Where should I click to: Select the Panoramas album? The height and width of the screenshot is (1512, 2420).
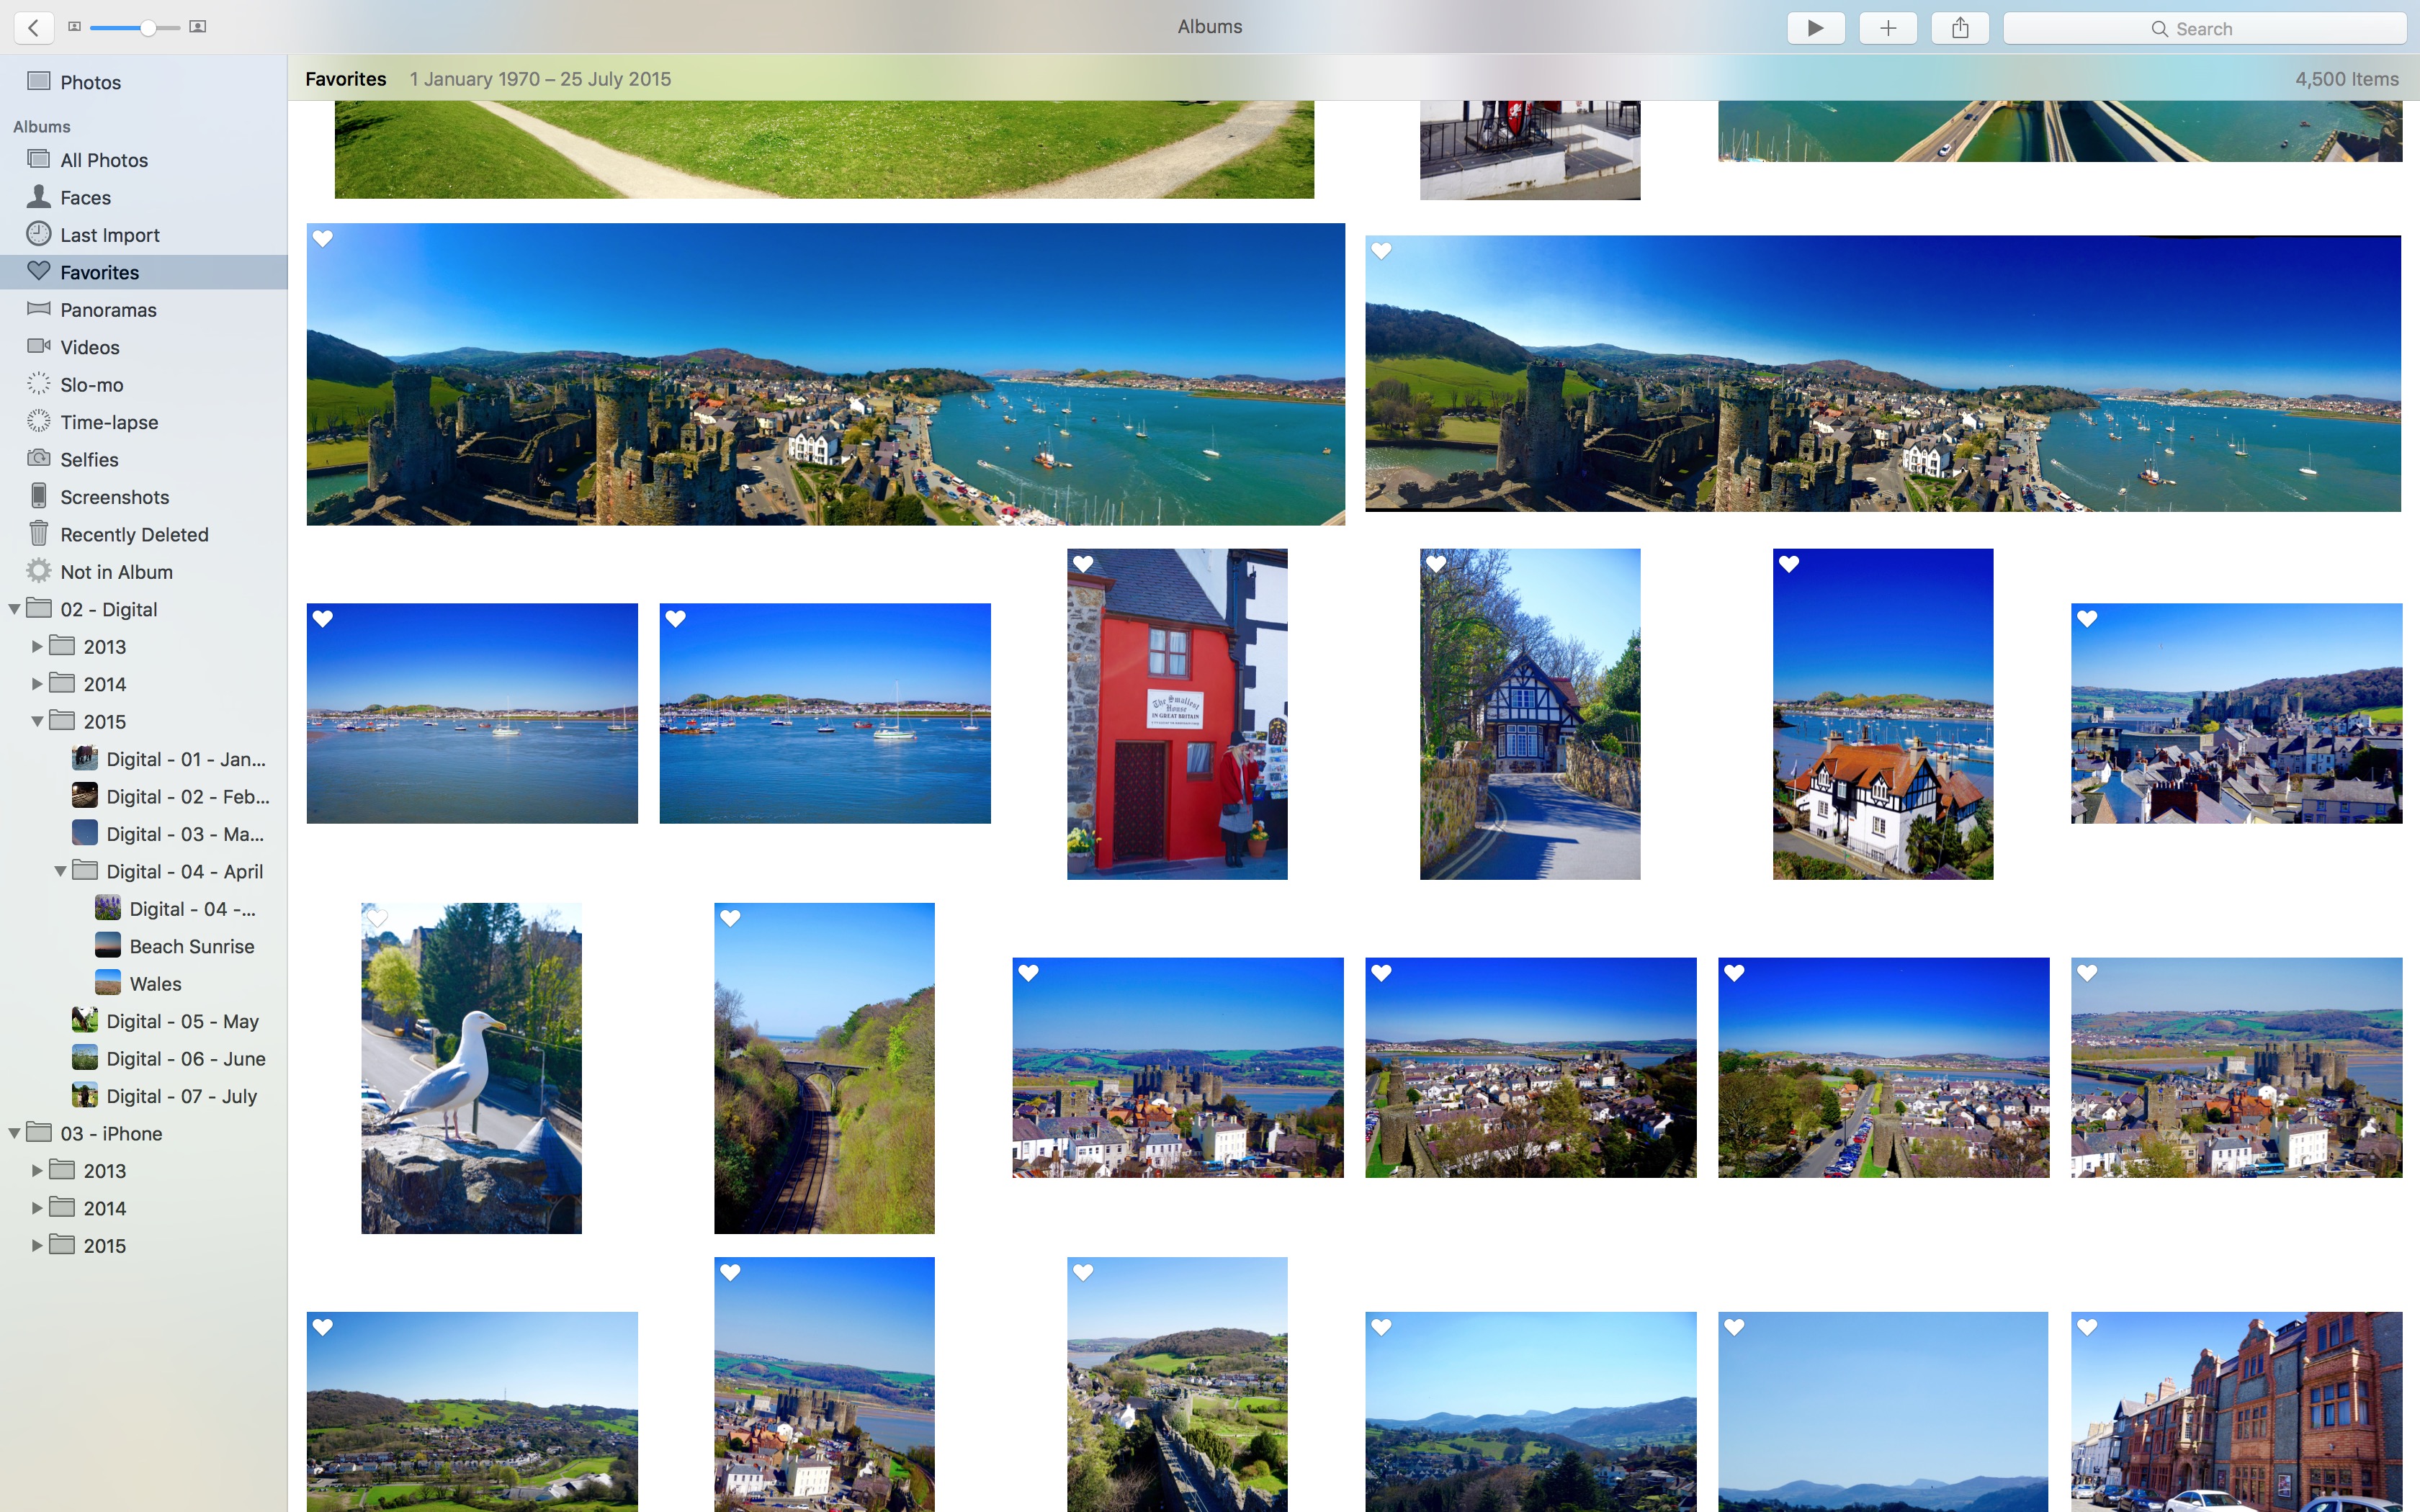(x=108, y=310)
